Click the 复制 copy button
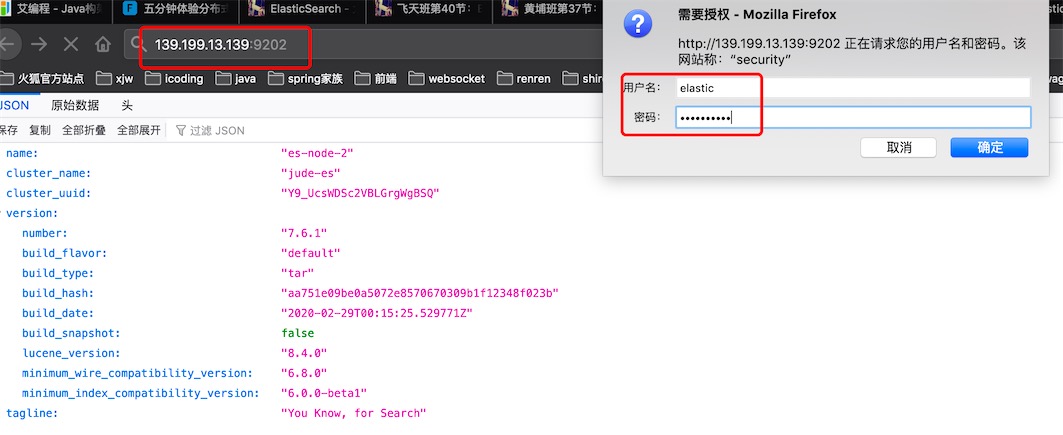Viewport: 1063px width, 435px height. [40, 130]
